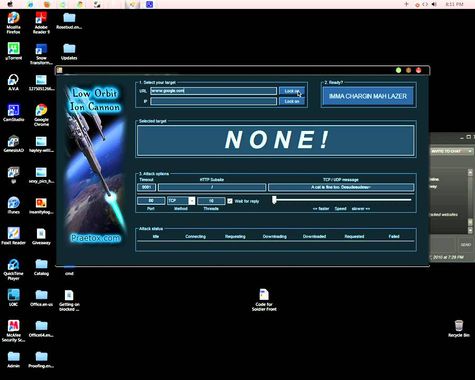Screen dimensions: 475x380
Task: Toggle the Wait for reply checkbox
Action: 230,201
